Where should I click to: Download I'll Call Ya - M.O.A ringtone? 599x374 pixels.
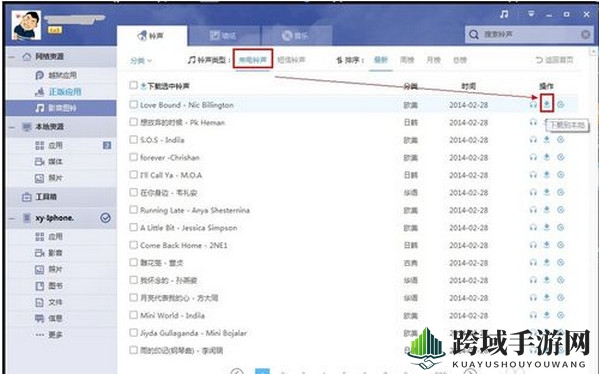pyautogui.click(x=547, y=175)
